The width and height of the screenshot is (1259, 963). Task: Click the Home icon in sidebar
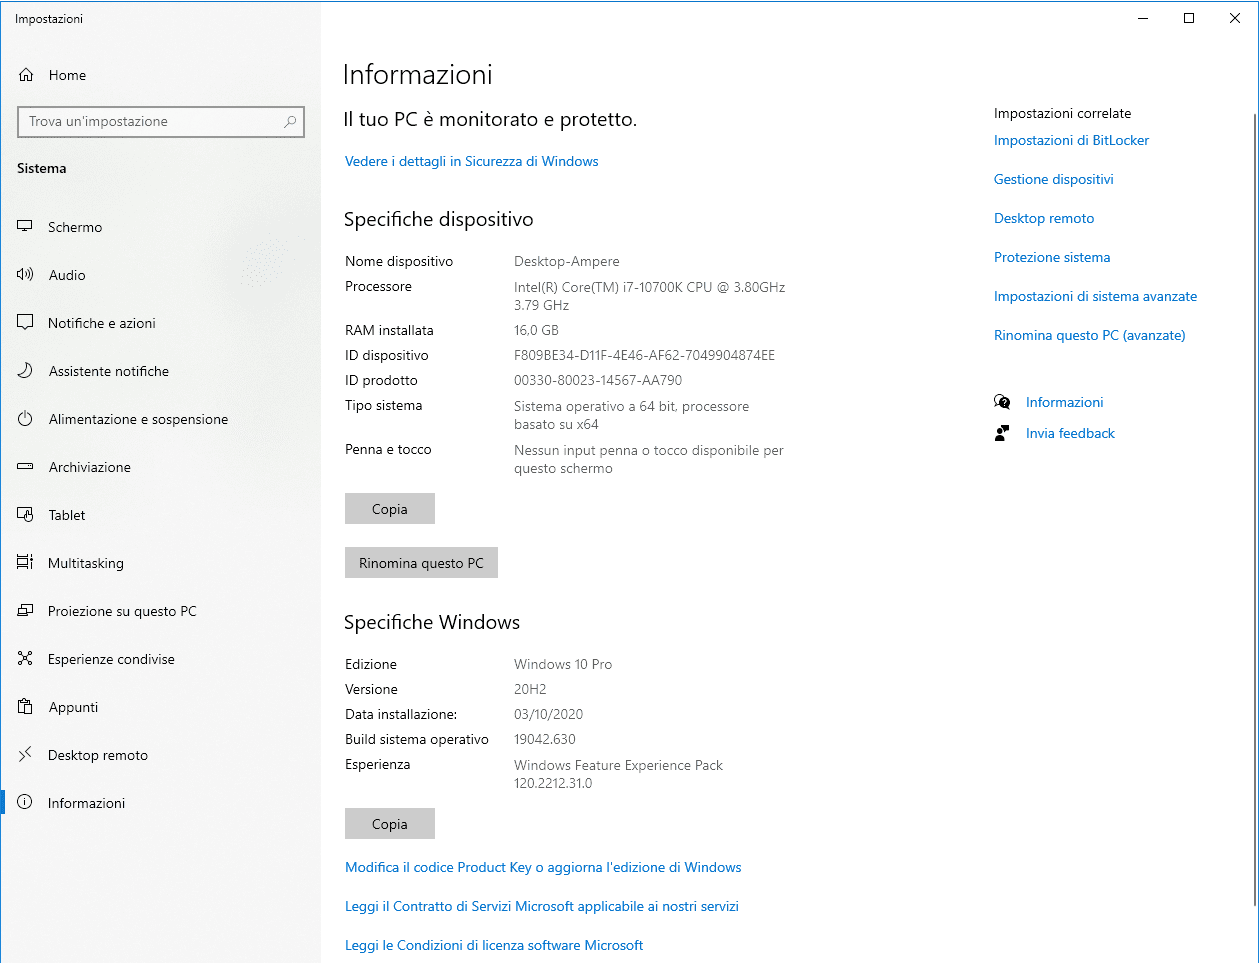(x=26, y=75)
